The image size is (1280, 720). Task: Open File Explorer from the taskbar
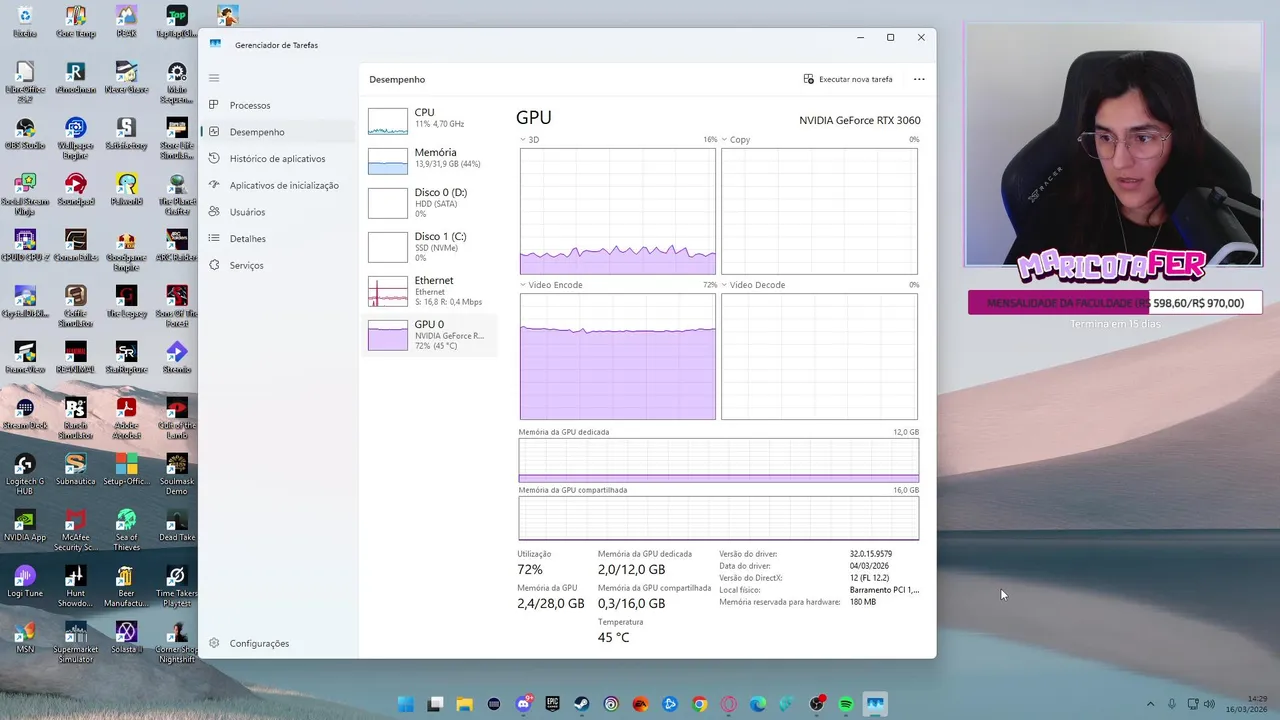coord(464,704)
